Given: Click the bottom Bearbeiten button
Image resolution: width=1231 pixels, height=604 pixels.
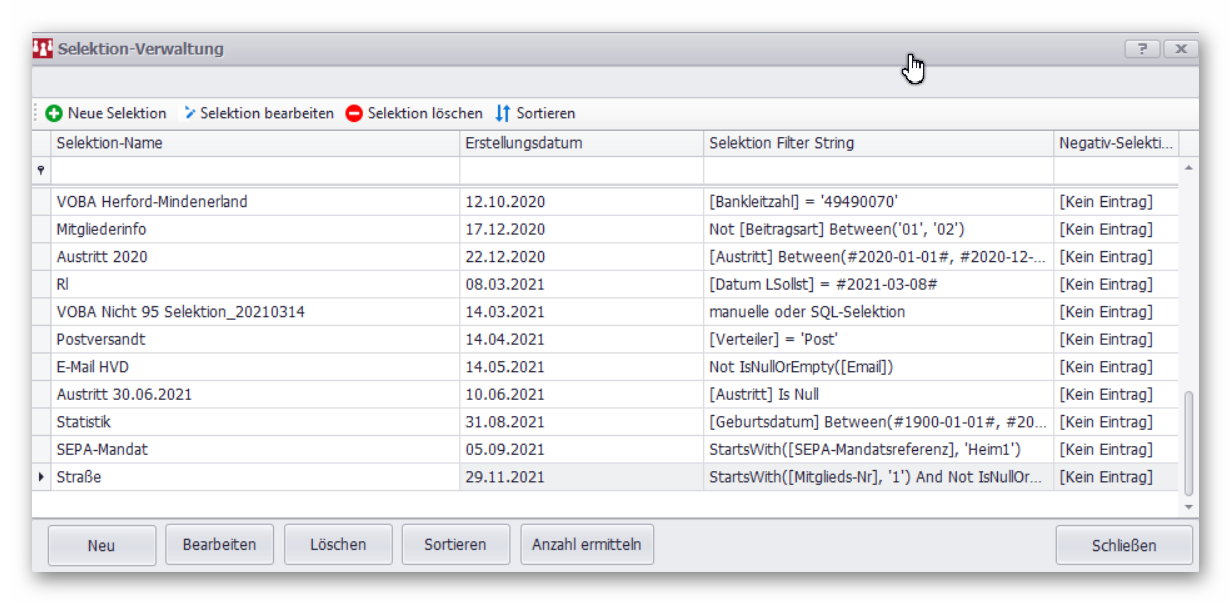Looking at the screenshot, I should pos(219,545).
